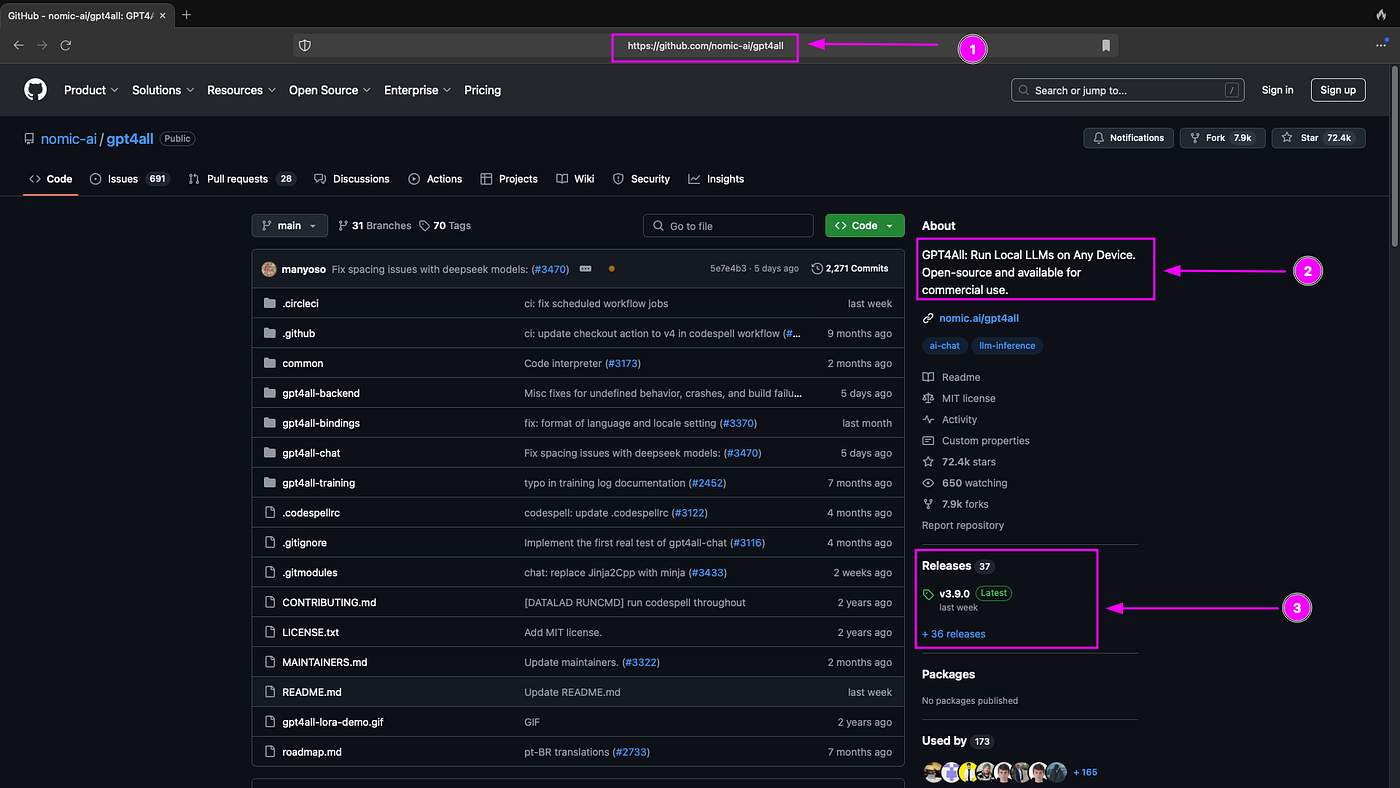View the 70 Tags link
1400x788 pixels.
(x=445, y=226)
